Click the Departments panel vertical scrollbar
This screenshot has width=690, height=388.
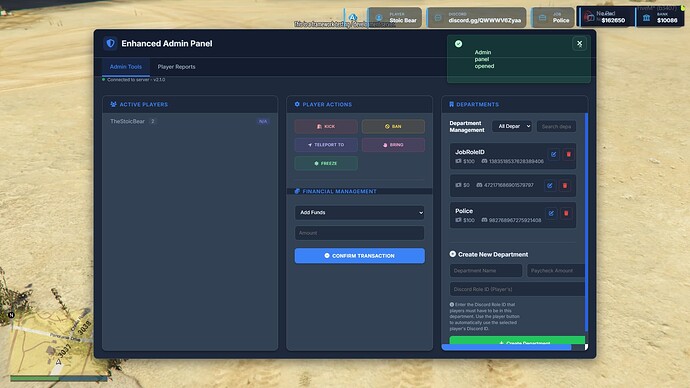(586, 222)
